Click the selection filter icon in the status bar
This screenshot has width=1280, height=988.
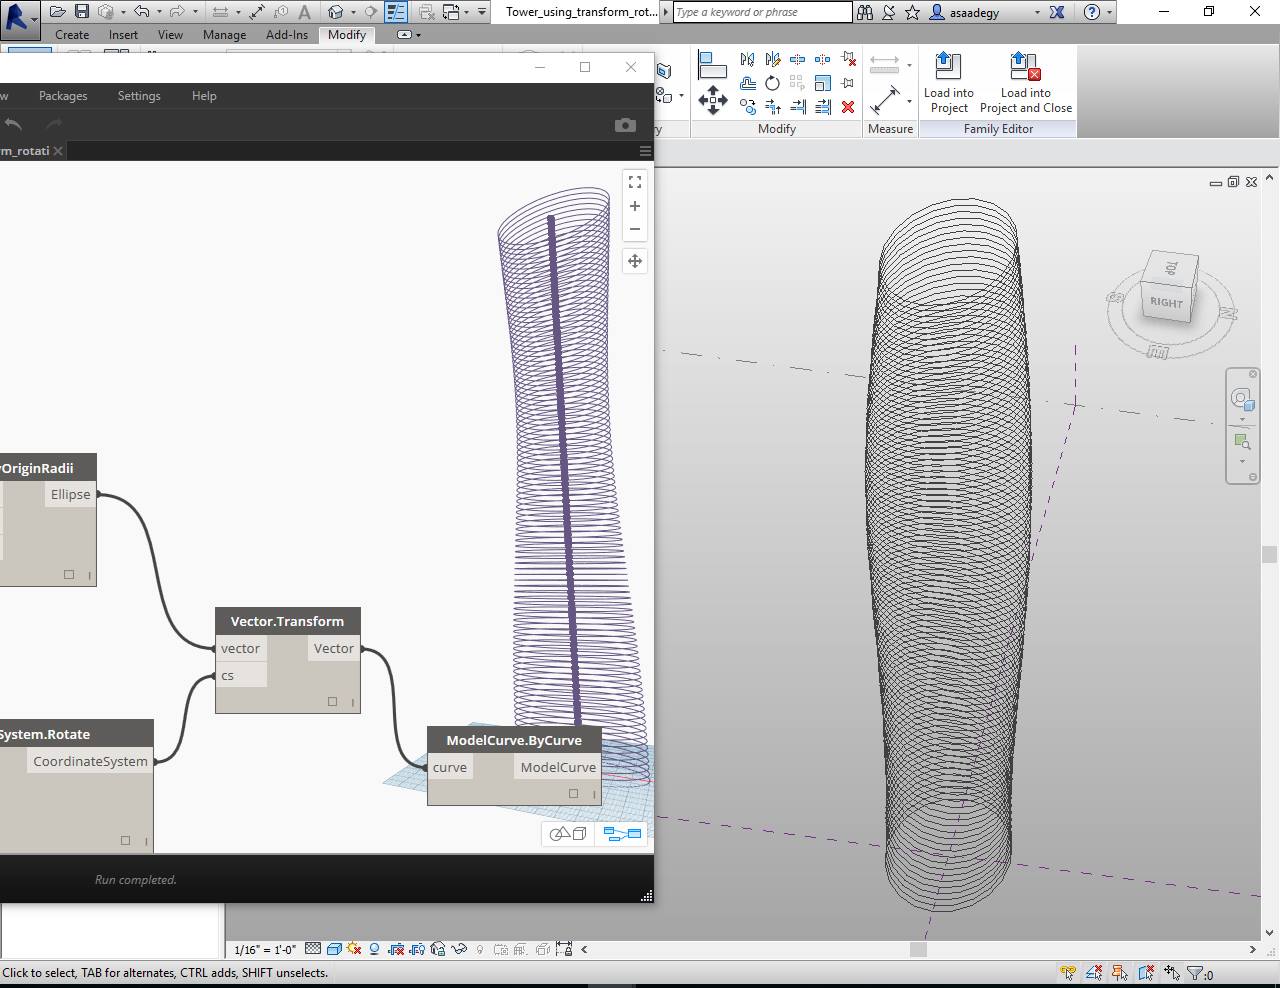pos(1196,971)
